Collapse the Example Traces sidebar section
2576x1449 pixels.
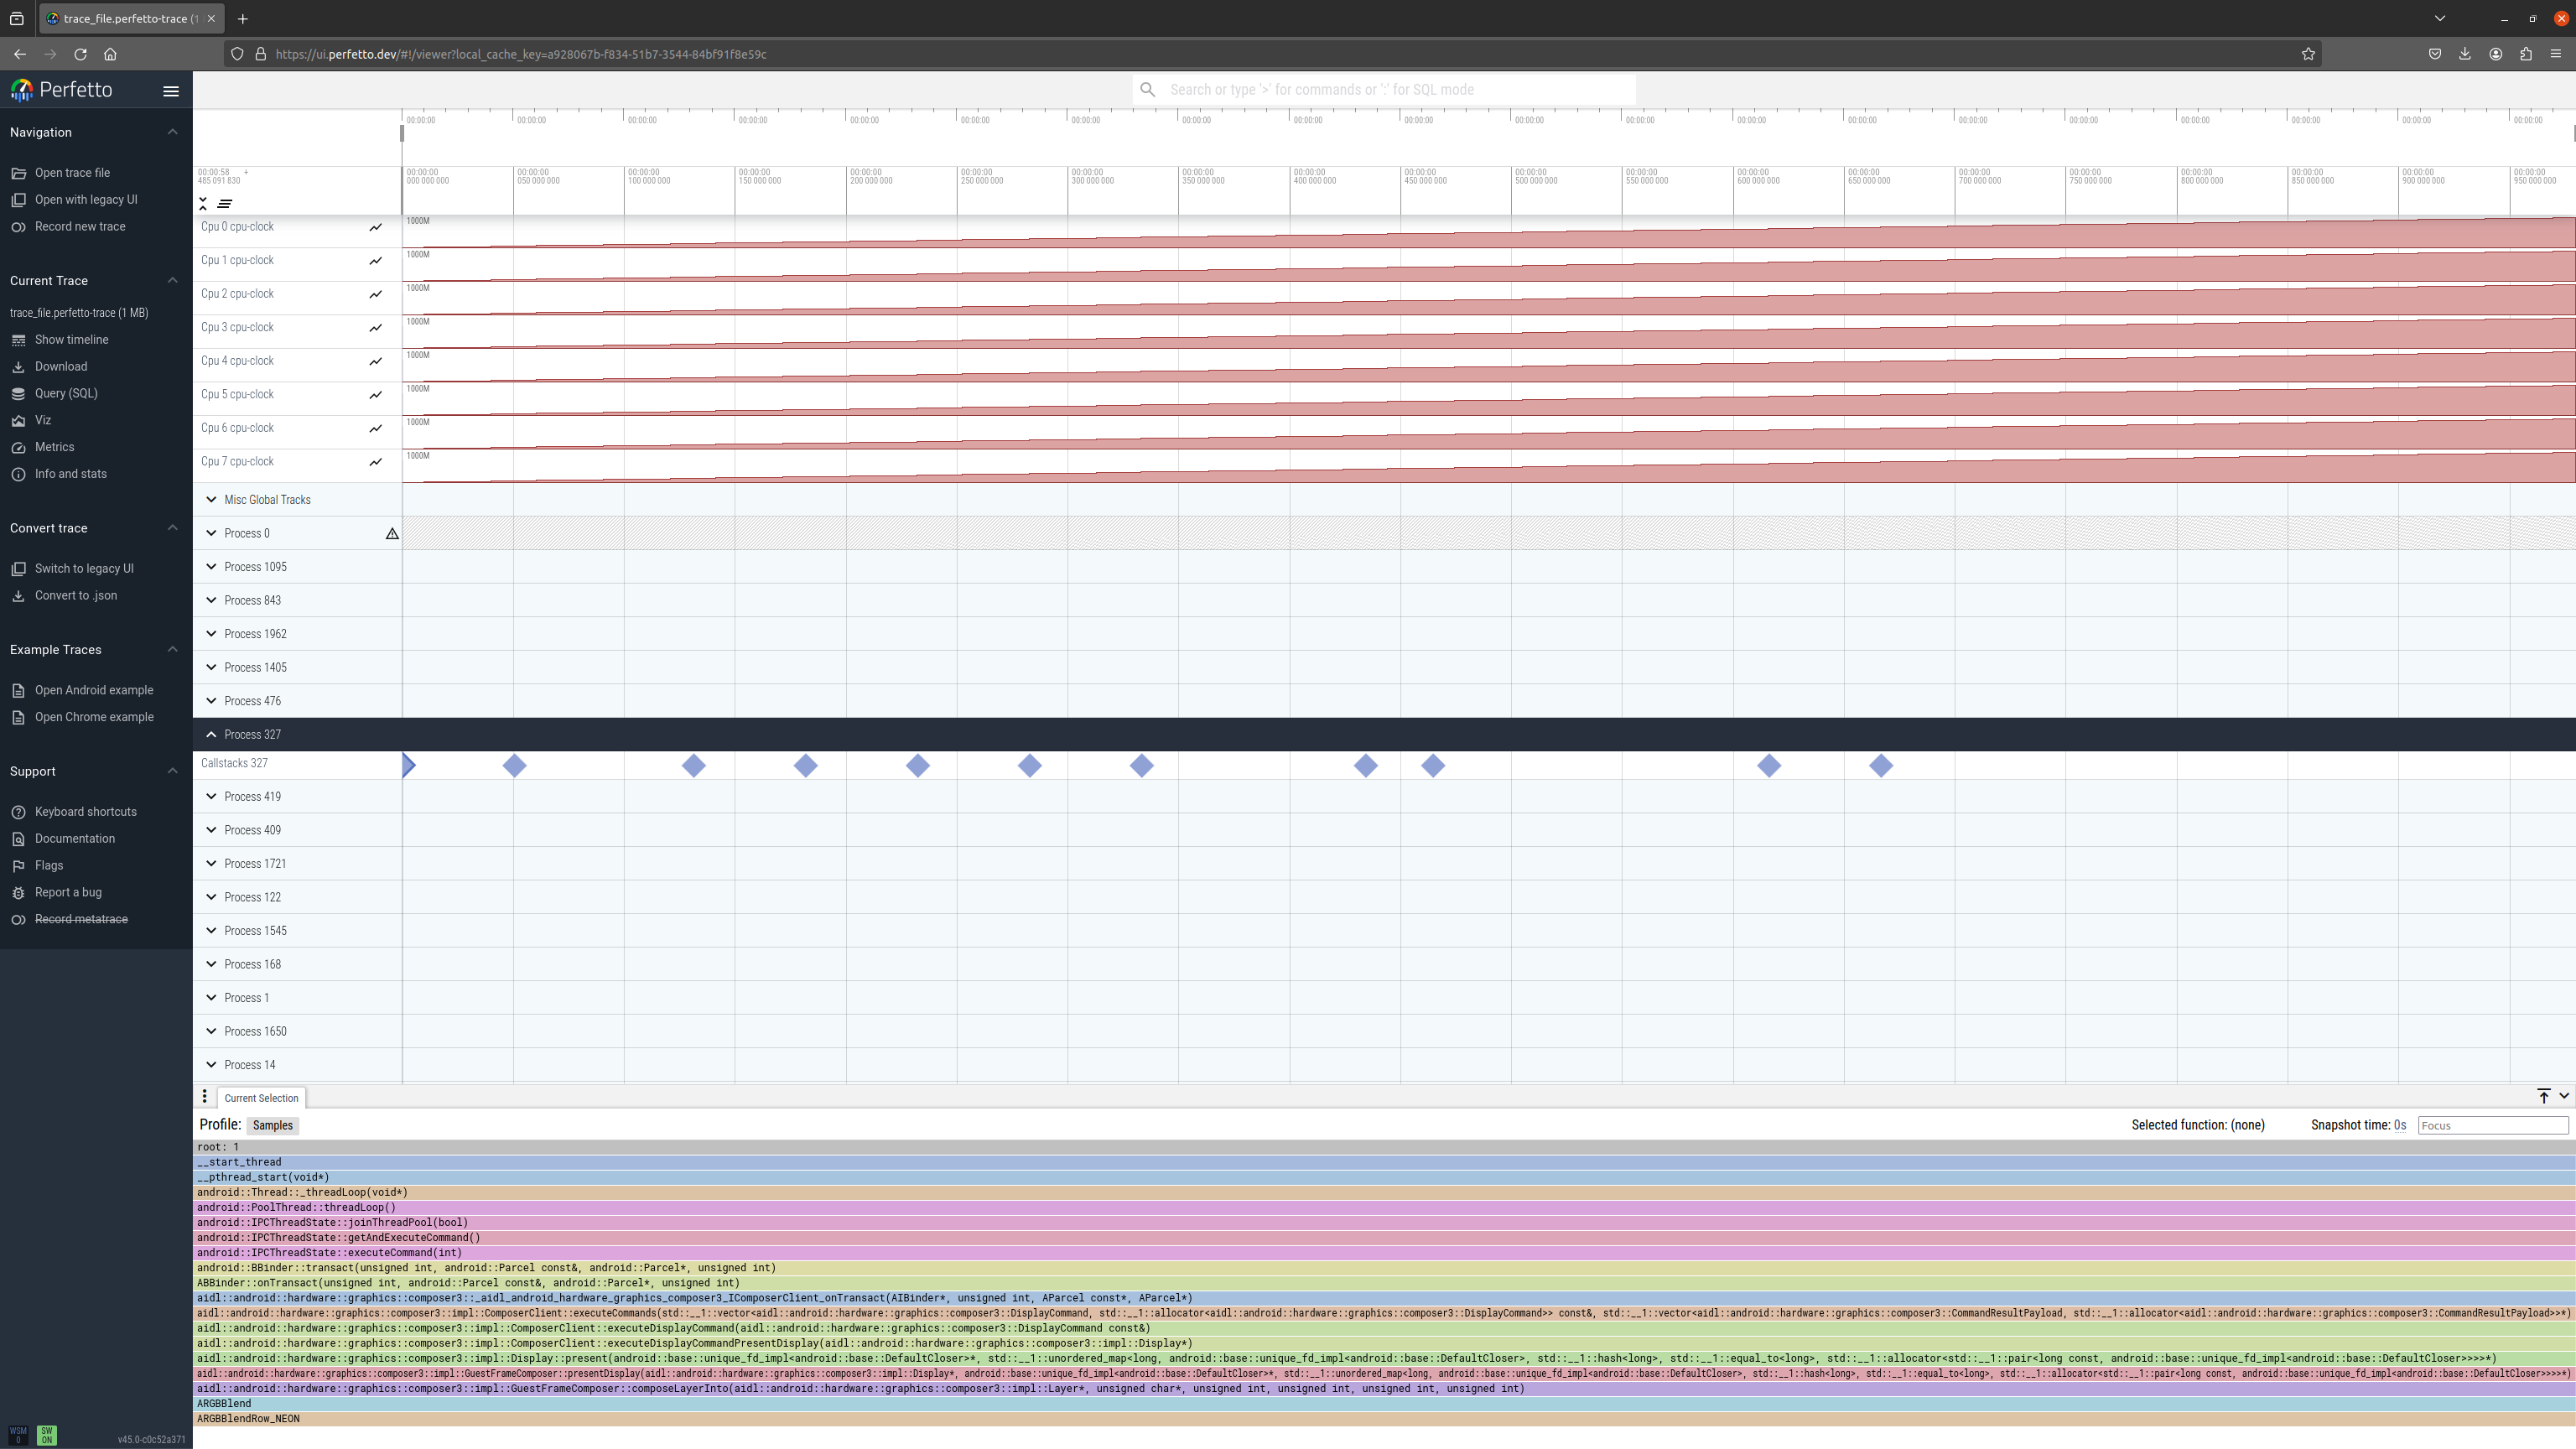pyautogui.click(x=172, y=650)
